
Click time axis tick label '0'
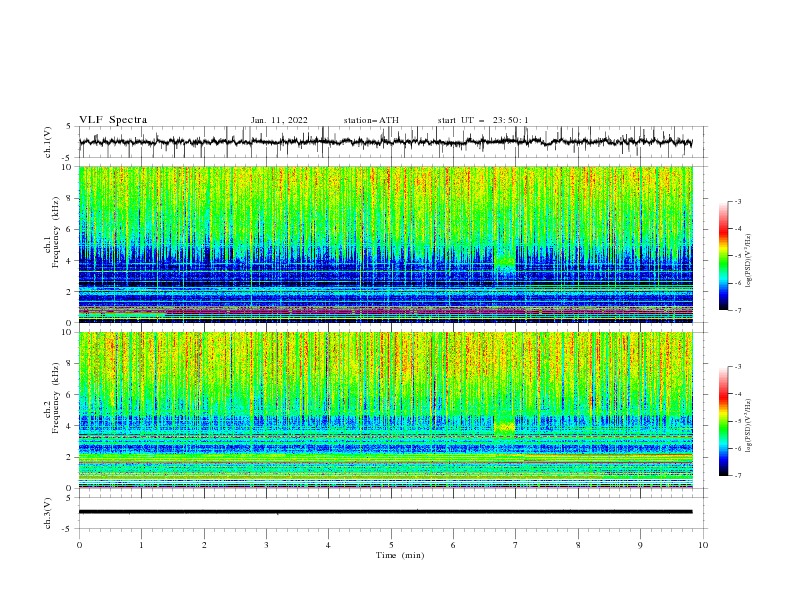click(x=79, y=545)
